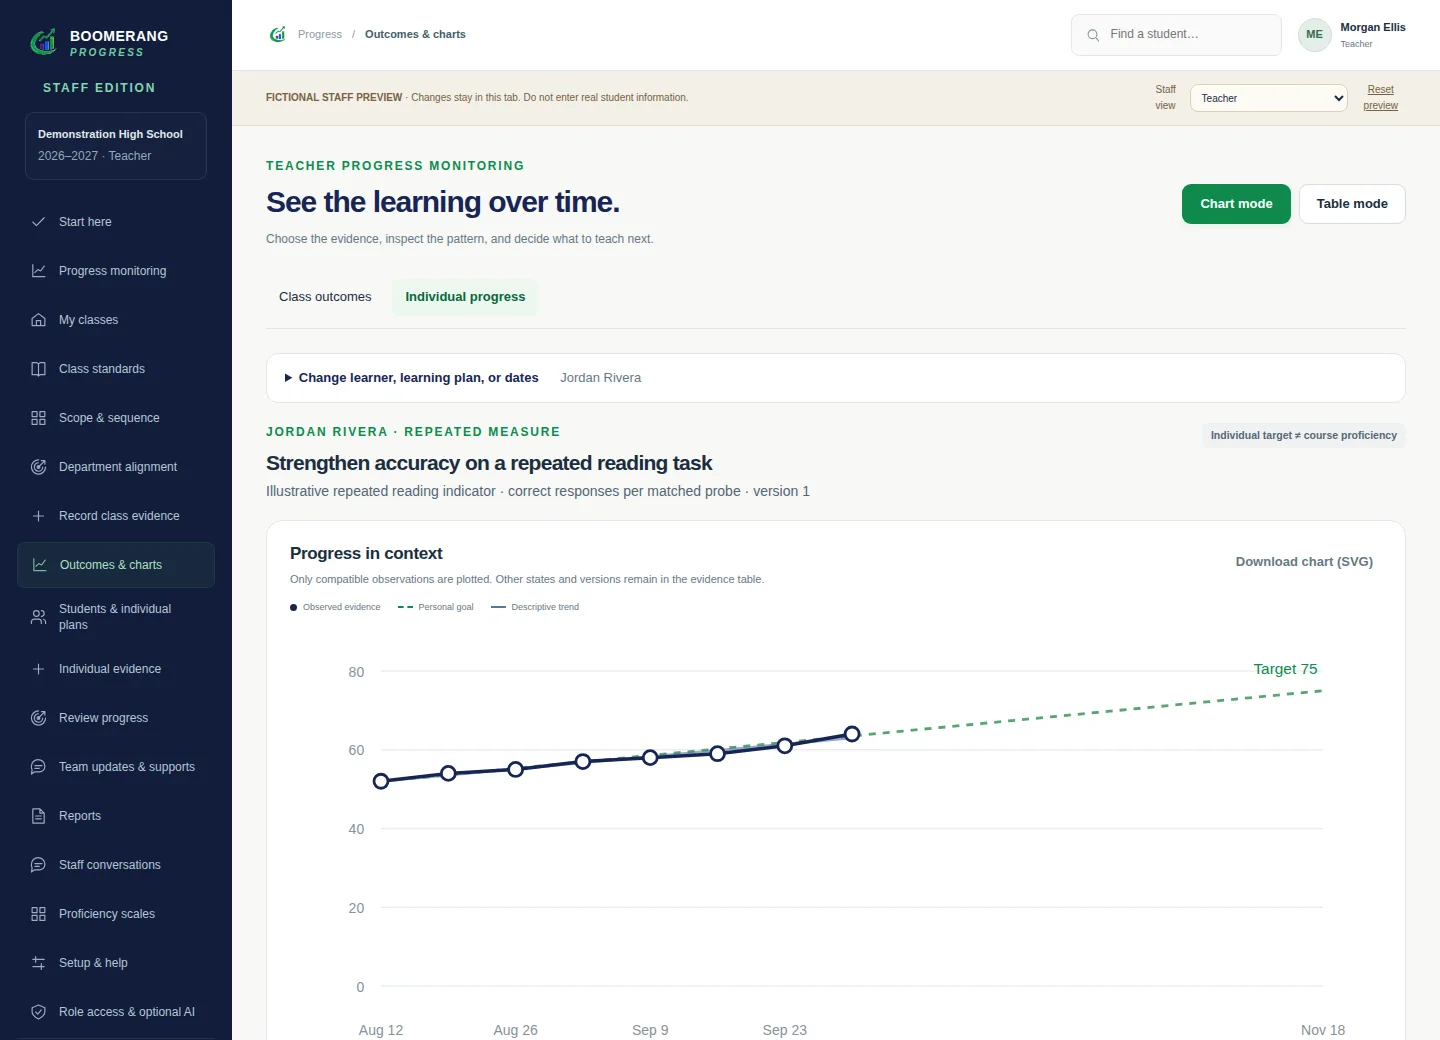The width and height of the screenshot is (1440, 1040).
Task: Click the Proficiency scales grid icon
Action: coord(38,914)
